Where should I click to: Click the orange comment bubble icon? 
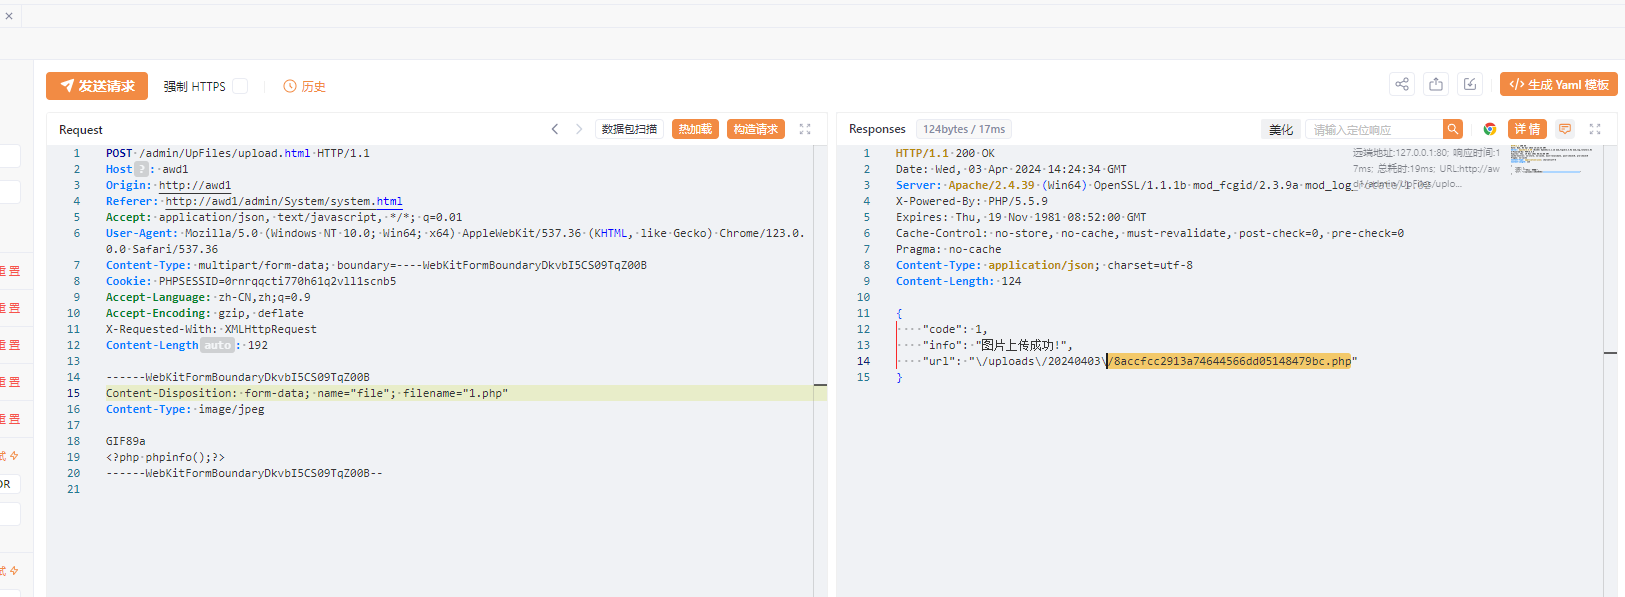[1565, 129]
